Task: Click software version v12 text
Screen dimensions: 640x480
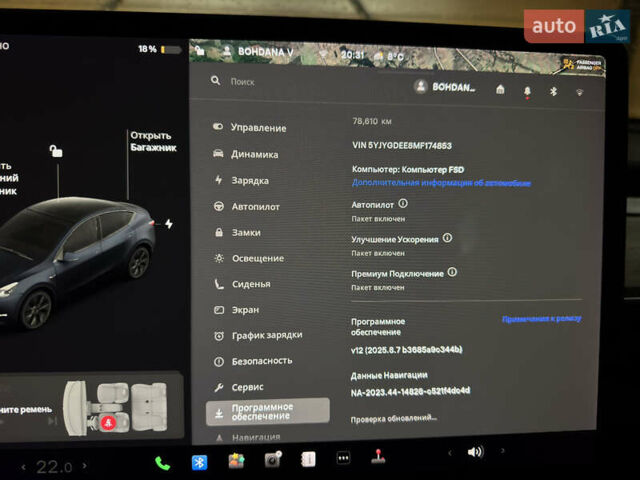Action: pyautogui.click(x=407, y=350)
